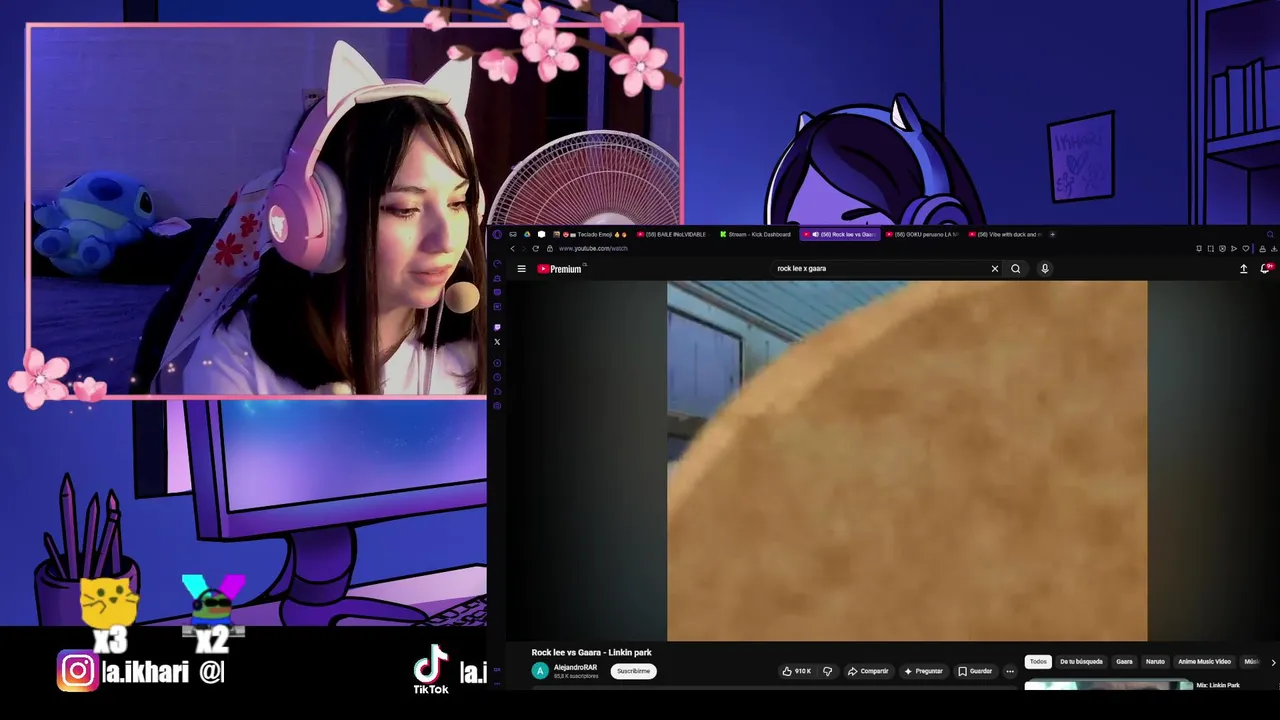1280x720 pixels.
Task: Click the www.youtube.com/watch address bar
Action: 593,248
